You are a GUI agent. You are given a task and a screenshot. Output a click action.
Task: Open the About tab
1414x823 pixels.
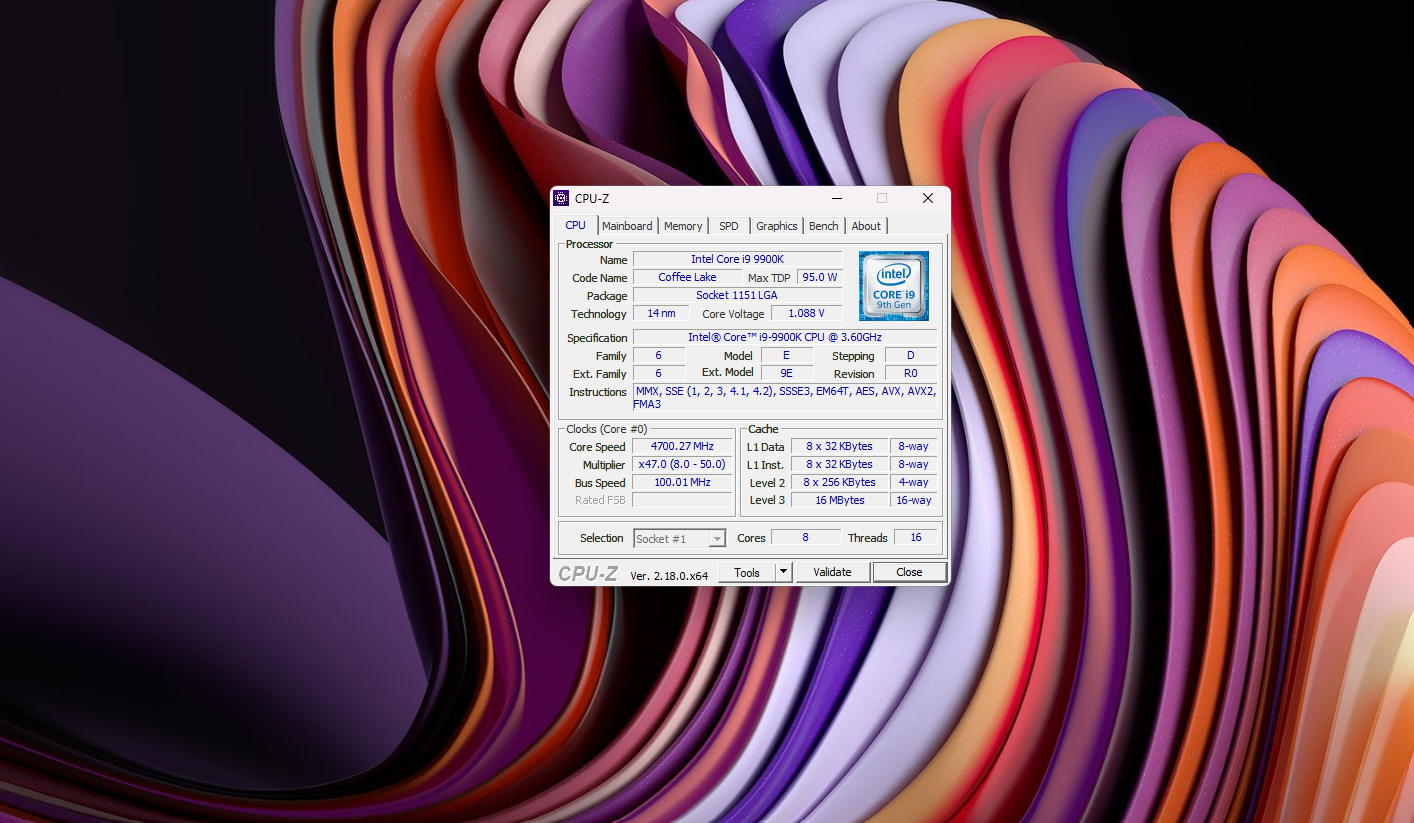pos(866,226)
